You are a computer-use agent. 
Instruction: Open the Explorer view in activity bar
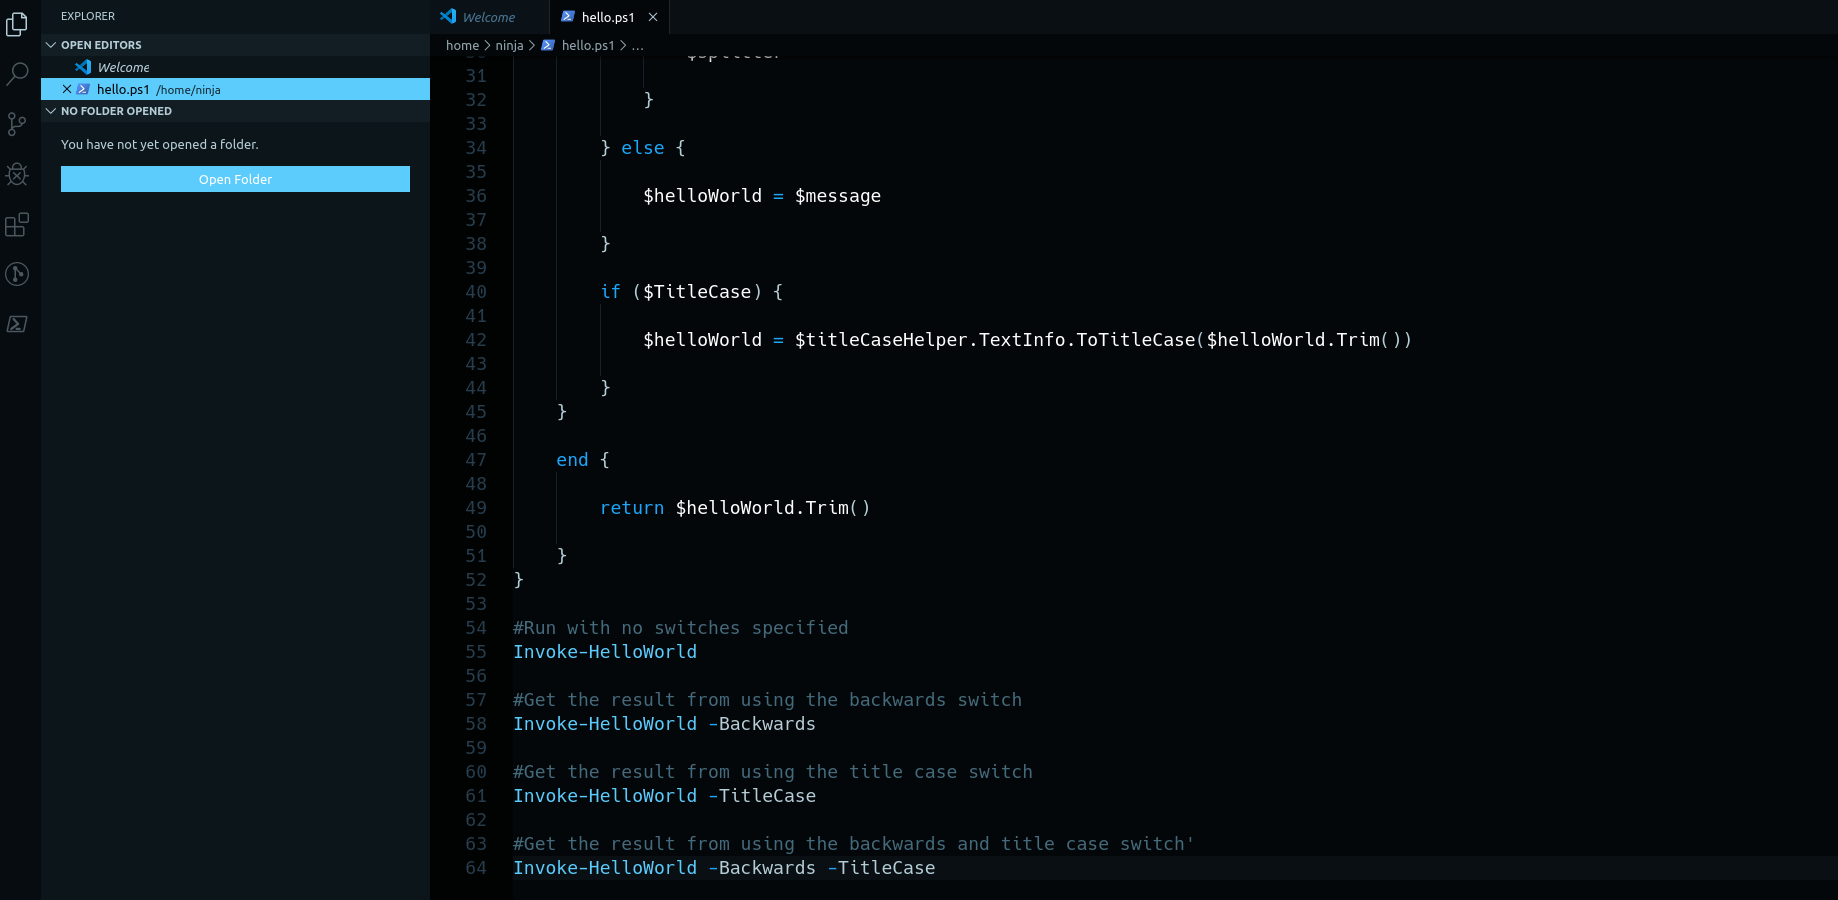coord(17,24)
